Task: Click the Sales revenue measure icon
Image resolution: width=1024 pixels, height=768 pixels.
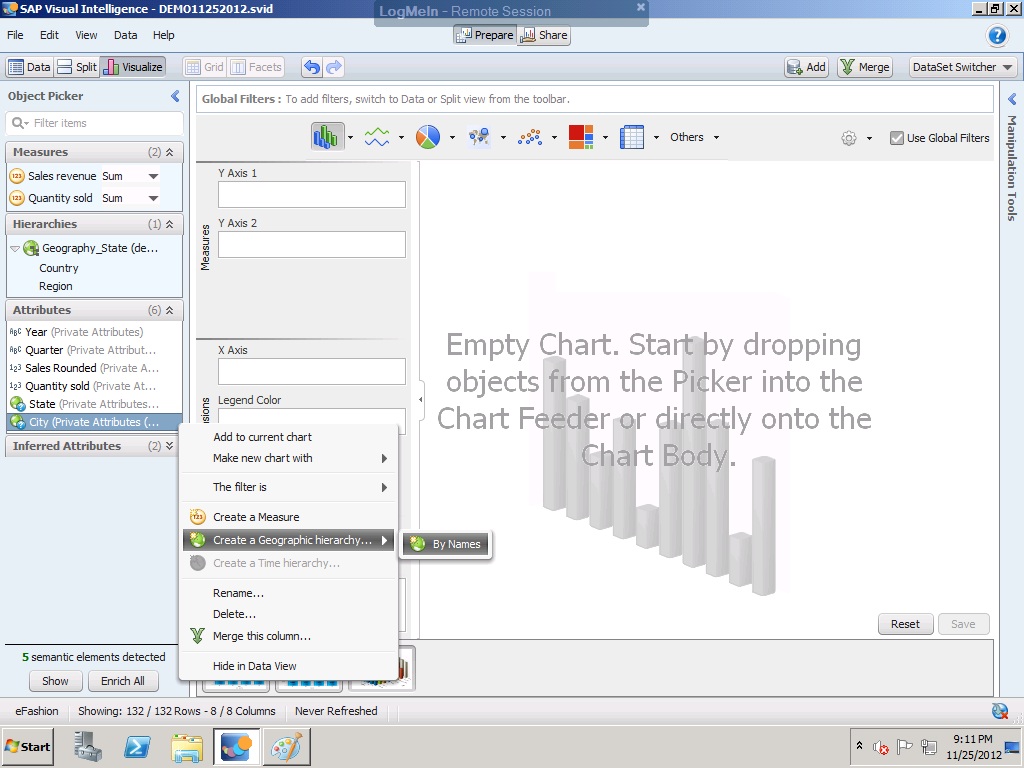Action: [17, 176]
